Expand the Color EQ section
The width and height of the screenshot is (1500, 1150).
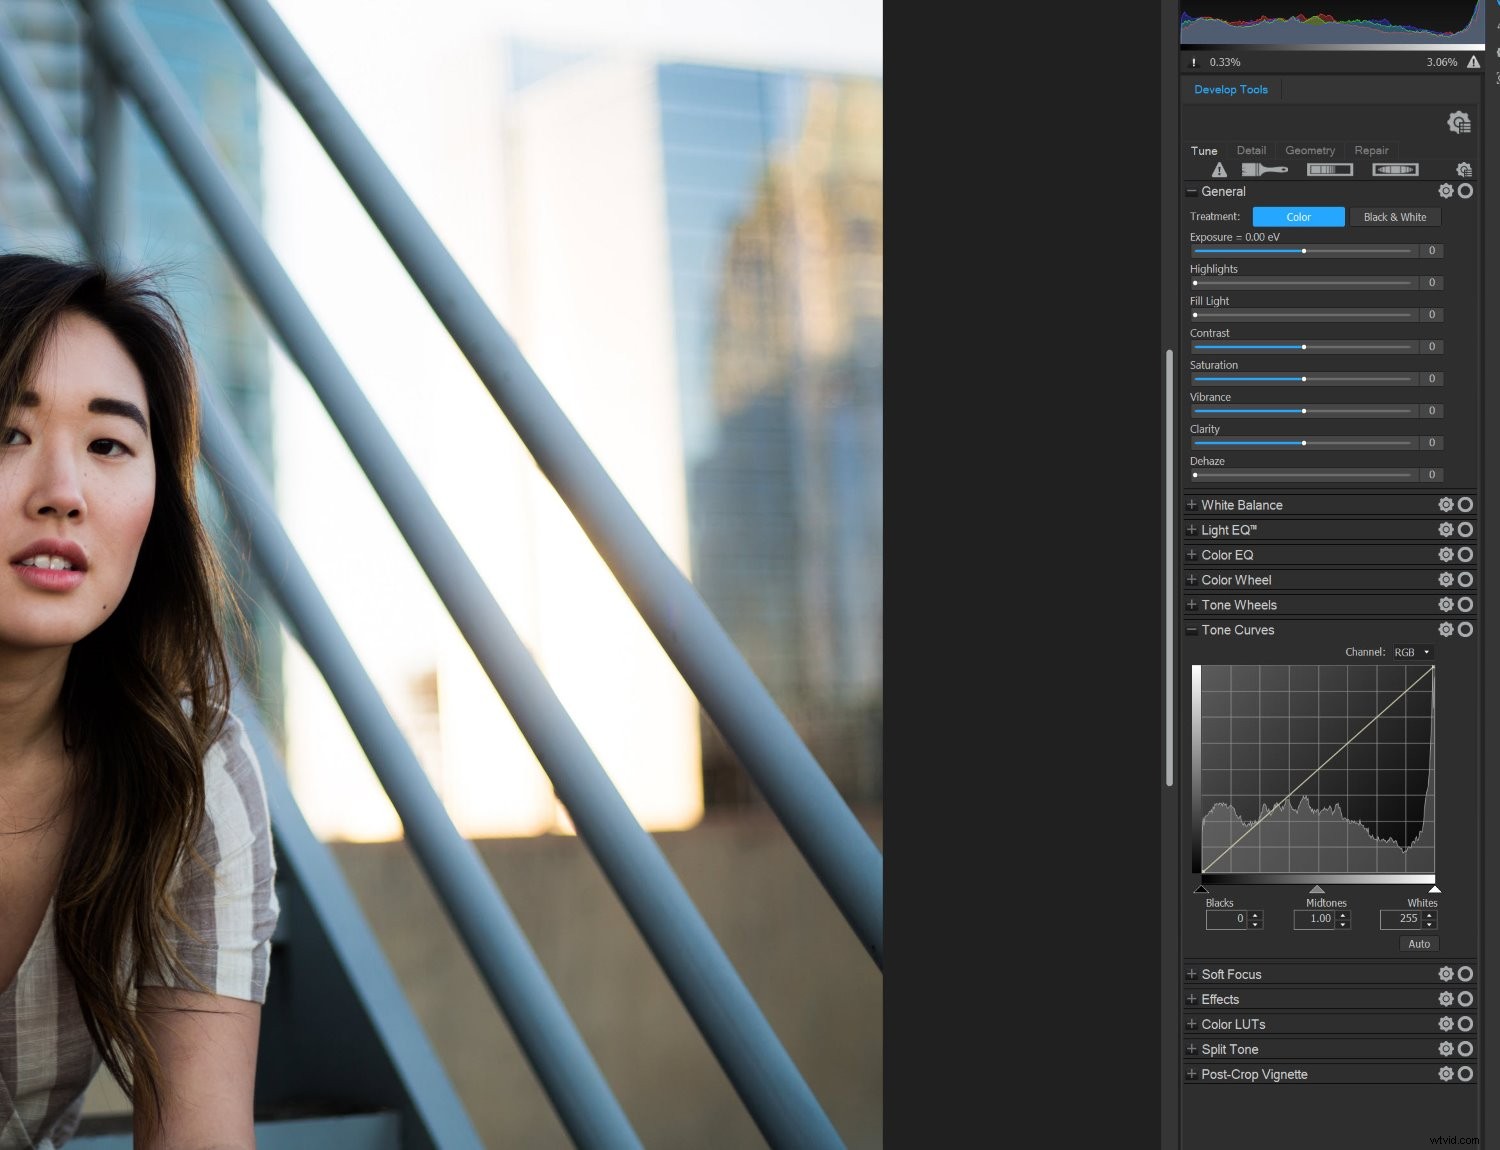(x=1192, y=554)
